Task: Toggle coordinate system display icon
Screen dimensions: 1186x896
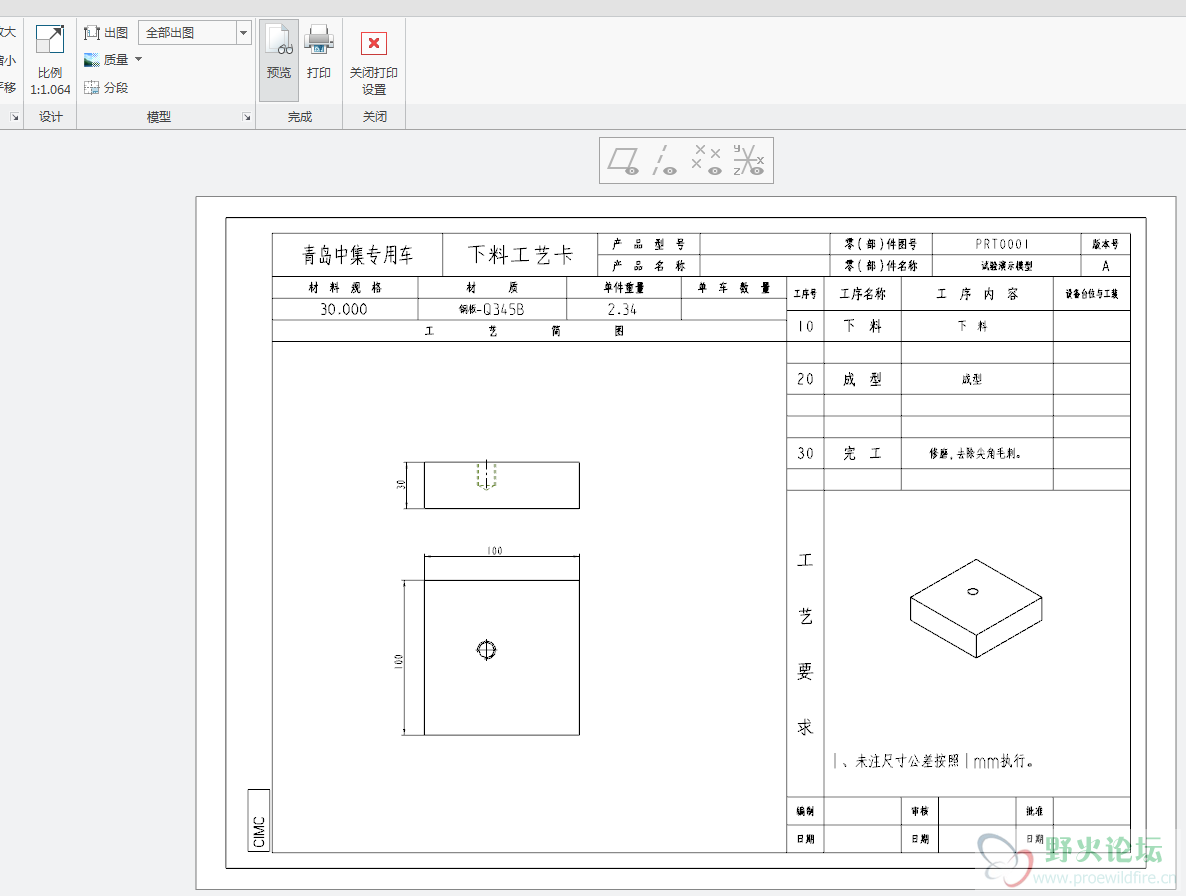Action: point(749,160)
